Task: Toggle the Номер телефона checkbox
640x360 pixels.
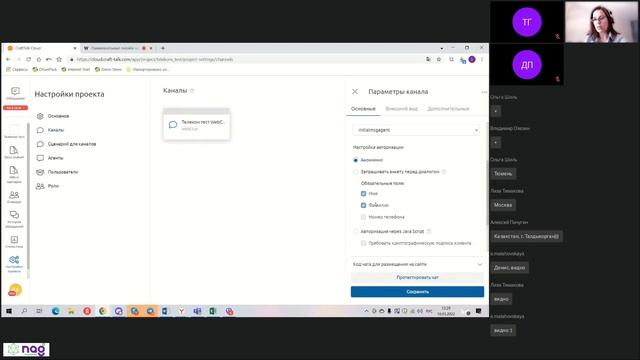Action: pyautogui.click(x=363, y=217)
